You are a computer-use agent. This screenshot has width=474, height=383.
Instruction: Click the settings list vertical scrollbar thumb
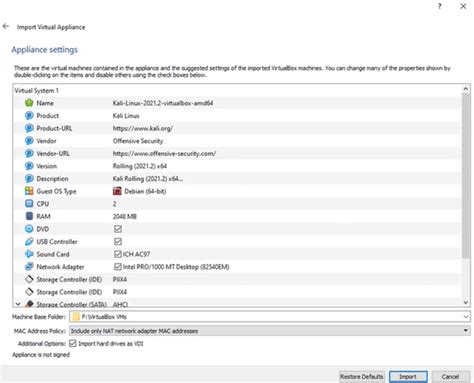click(466, 175)
